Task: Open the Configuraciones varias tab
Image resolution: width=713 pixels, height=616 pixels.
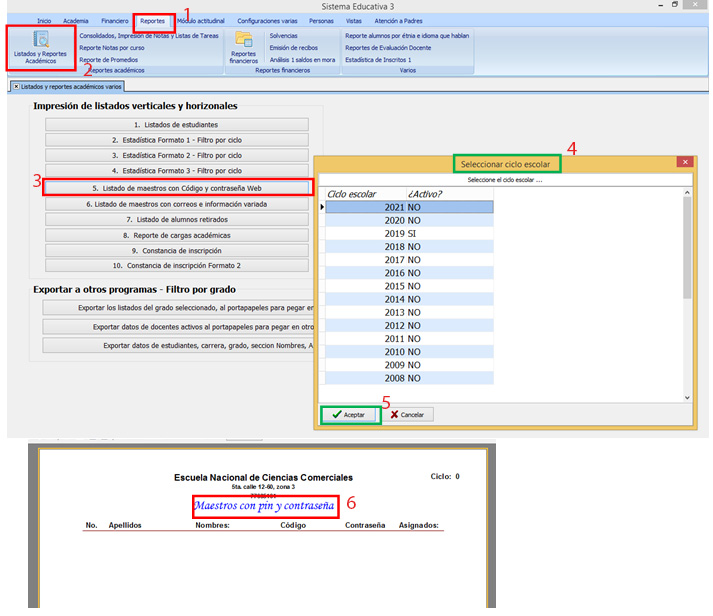Action: tap(266, 20)
